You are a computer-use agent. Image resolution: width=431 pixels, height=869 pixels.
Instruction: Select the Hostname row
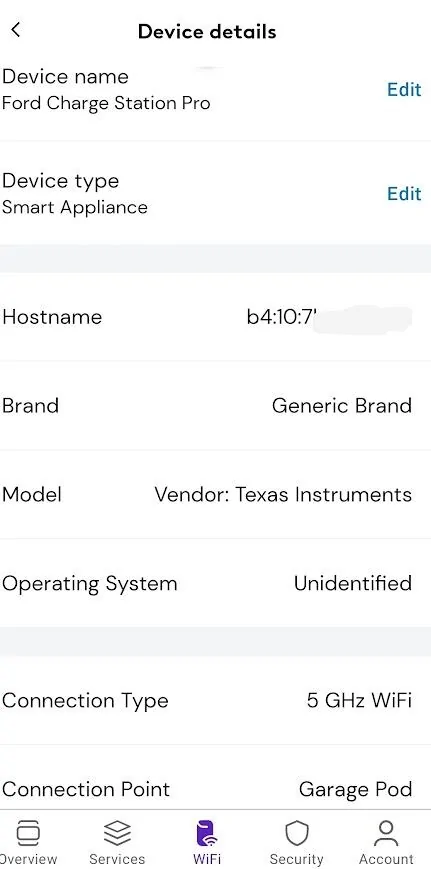click(216, 317)
